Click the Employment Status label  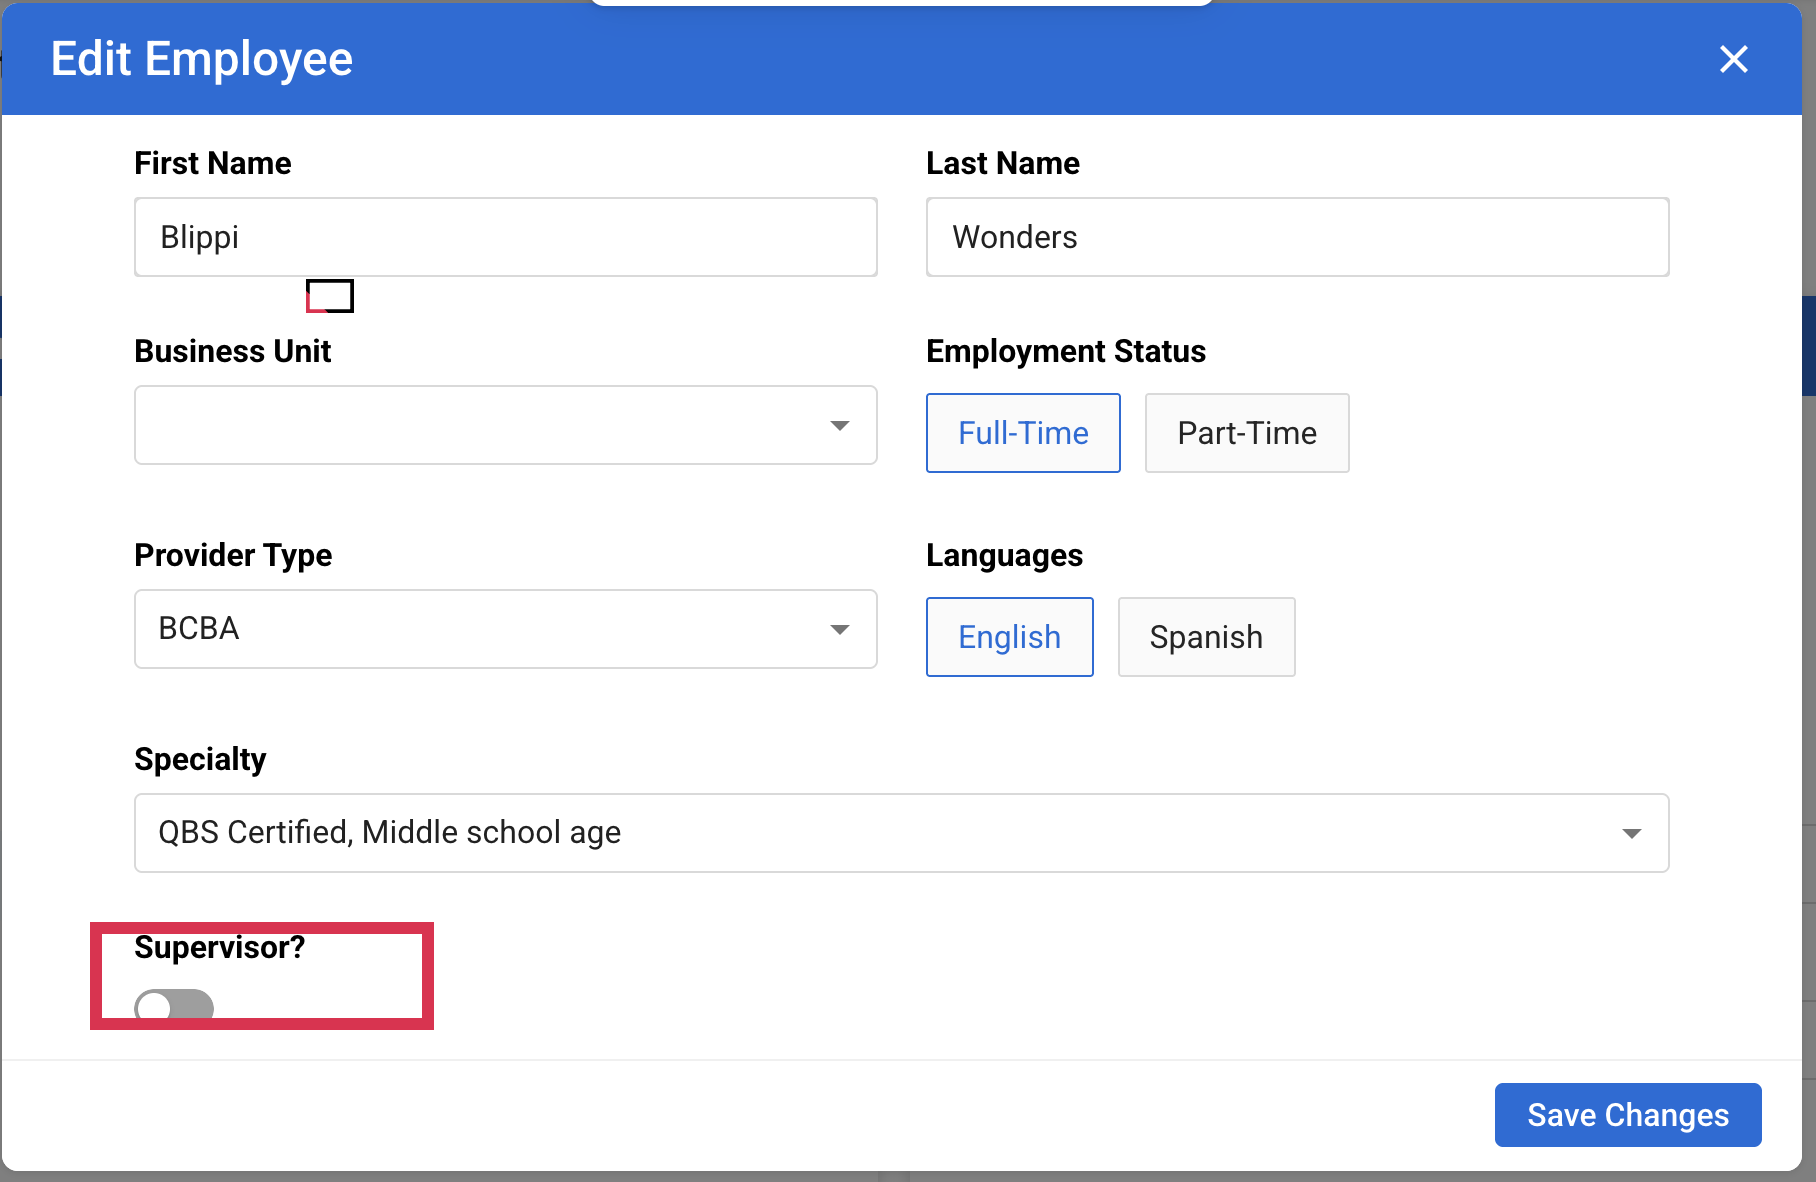tap(1065, 351)
